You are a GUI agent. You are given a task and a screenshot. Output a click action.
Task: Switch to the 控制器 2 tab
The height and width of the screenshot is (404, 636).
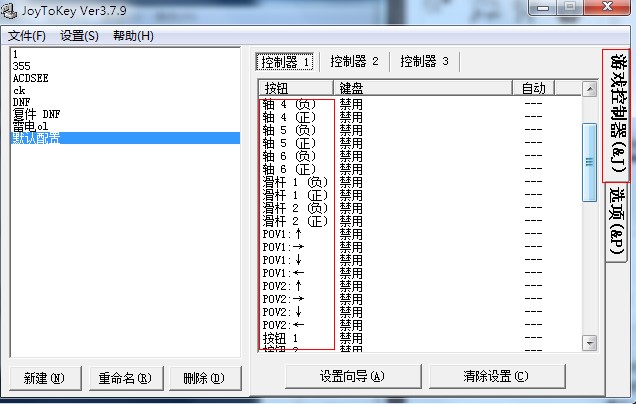coord(354,62)
